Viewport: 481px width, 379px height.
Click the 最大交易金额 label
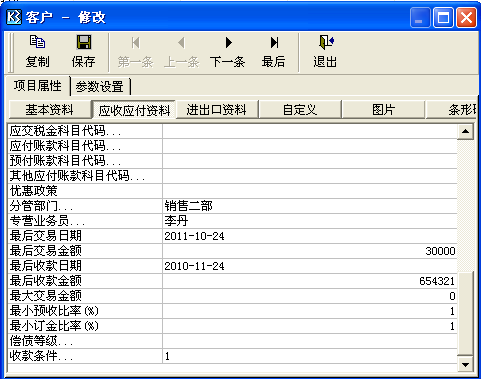pos(46,296)
